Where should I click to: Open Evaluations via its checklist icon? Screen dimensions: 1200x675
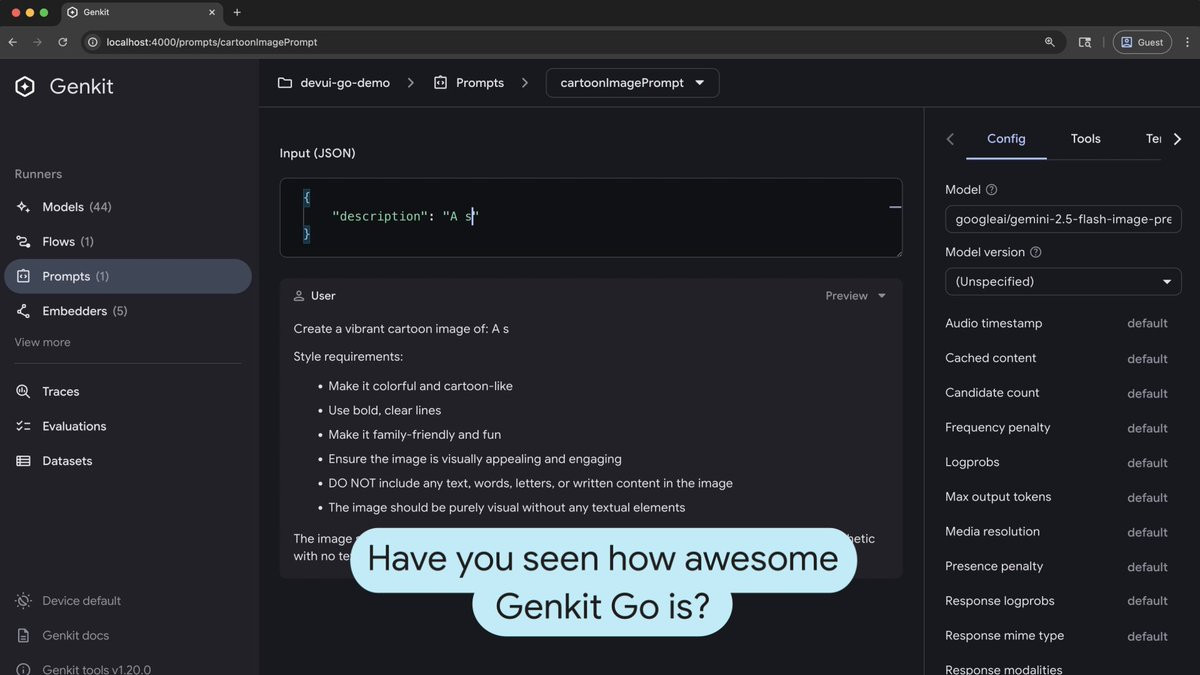coord(23,426)
